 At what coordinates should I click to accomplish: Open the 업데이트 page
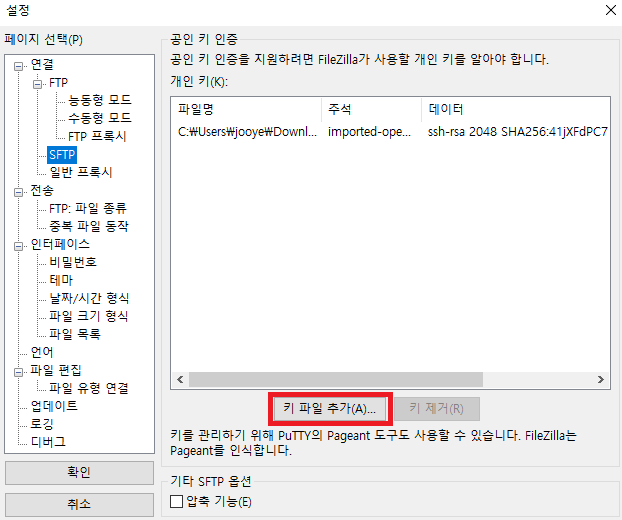54,406
